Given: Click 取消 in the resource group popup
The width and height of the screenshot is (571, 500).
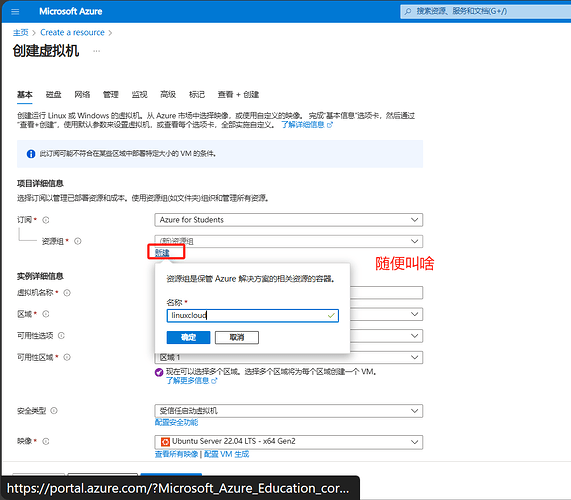Looking at the screenshot, I should pos(237,338).
